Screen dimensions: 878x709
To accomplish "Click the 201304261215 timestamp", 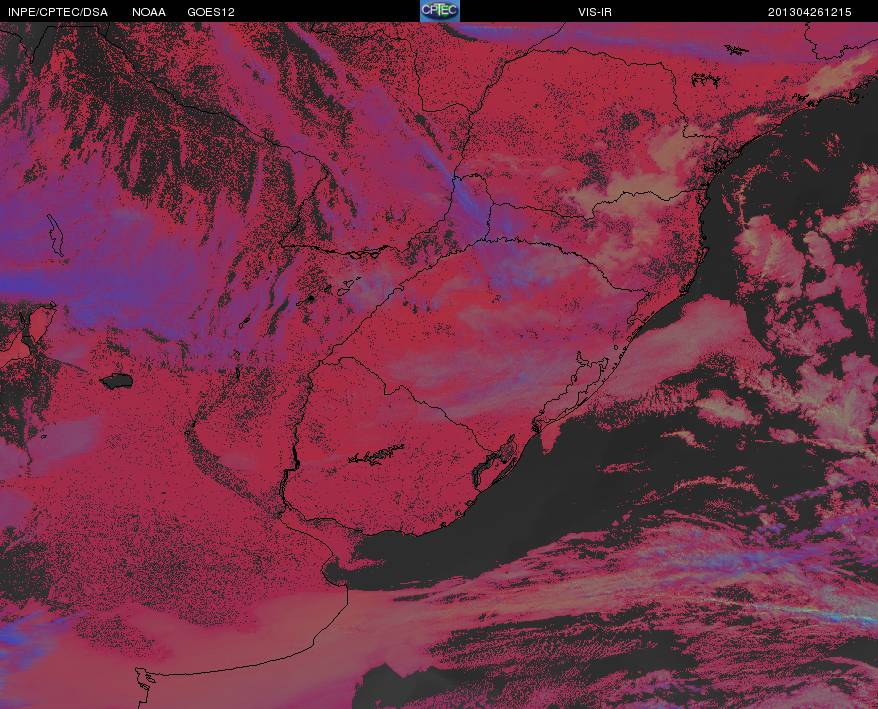I will [x=810, y=12].
